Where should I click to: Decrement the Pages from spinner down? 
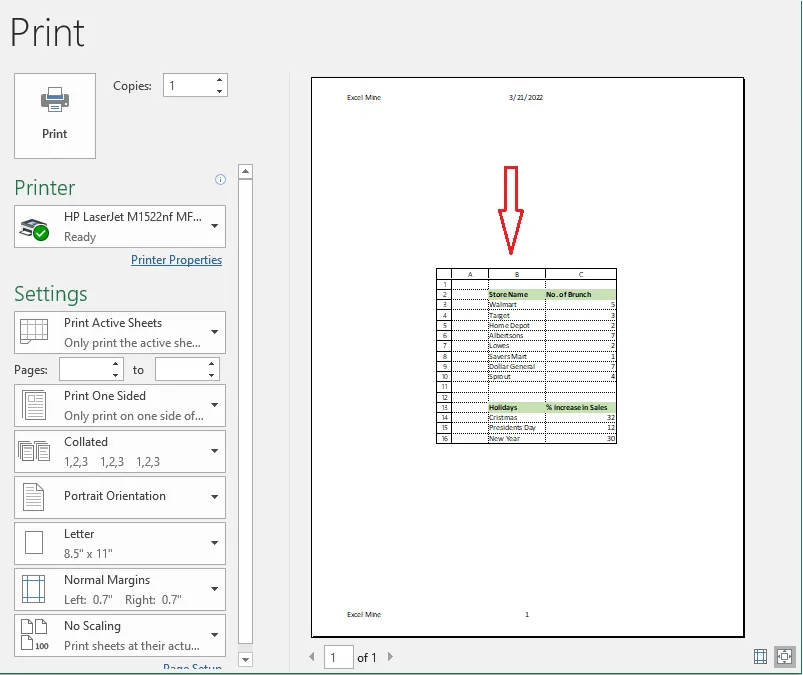pos(116,375)
